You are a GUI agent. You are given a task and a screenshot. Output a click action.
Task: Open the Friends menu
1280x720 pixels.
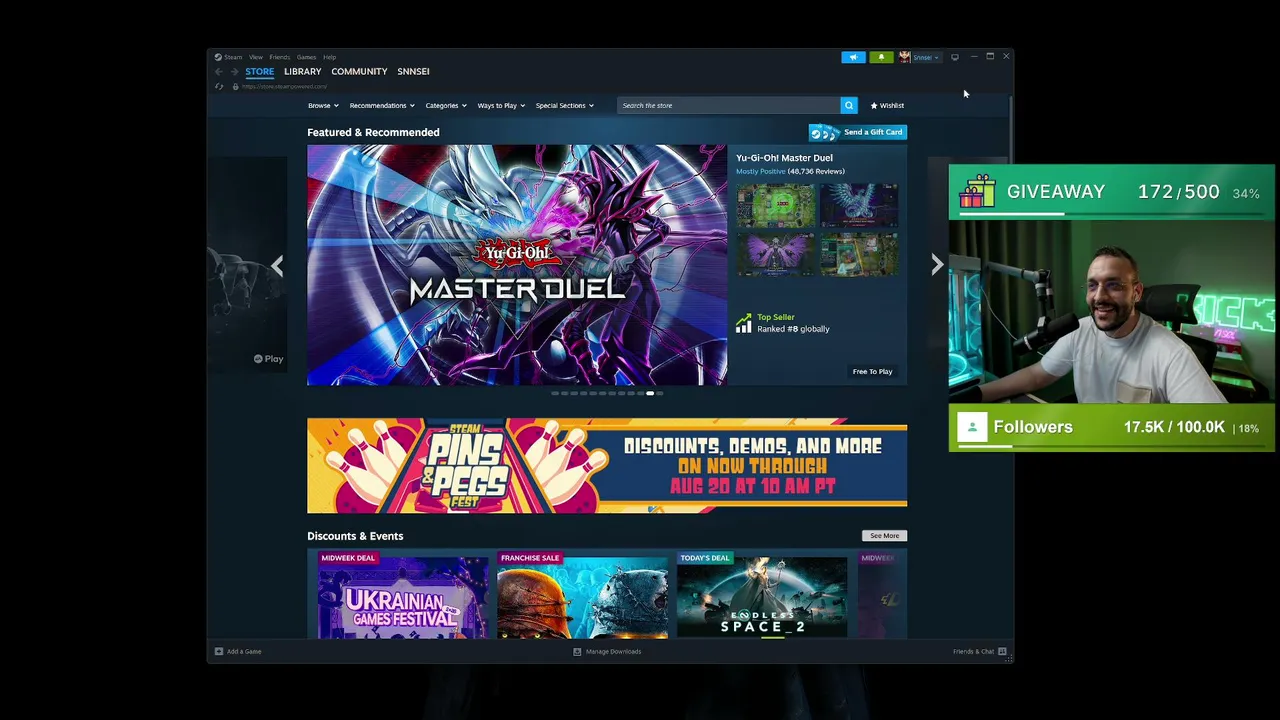279,57
